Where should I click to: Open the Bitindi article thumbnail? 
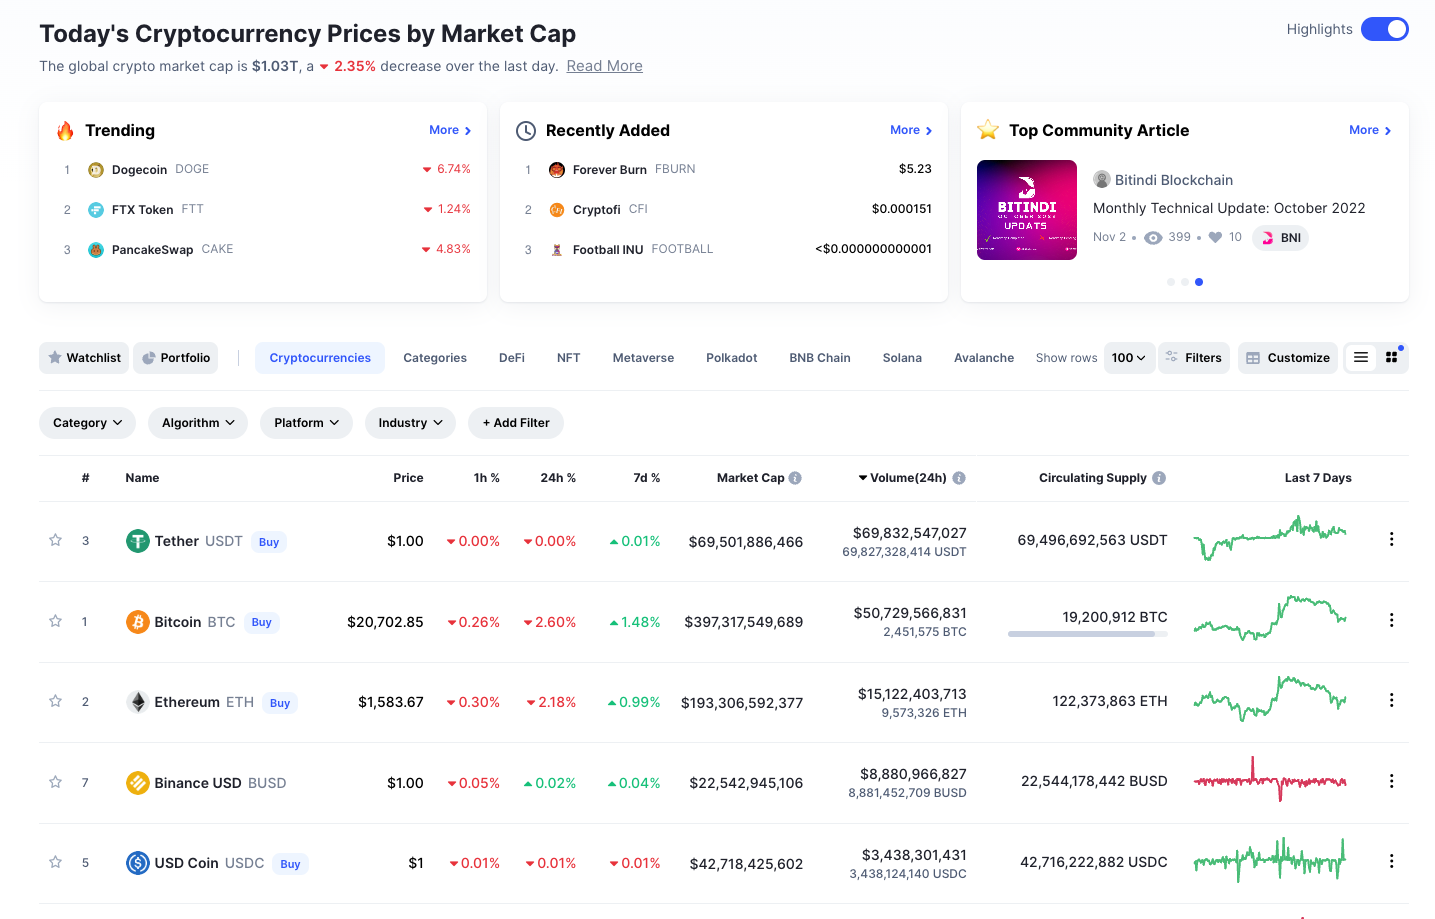[x=1027, y=210]
